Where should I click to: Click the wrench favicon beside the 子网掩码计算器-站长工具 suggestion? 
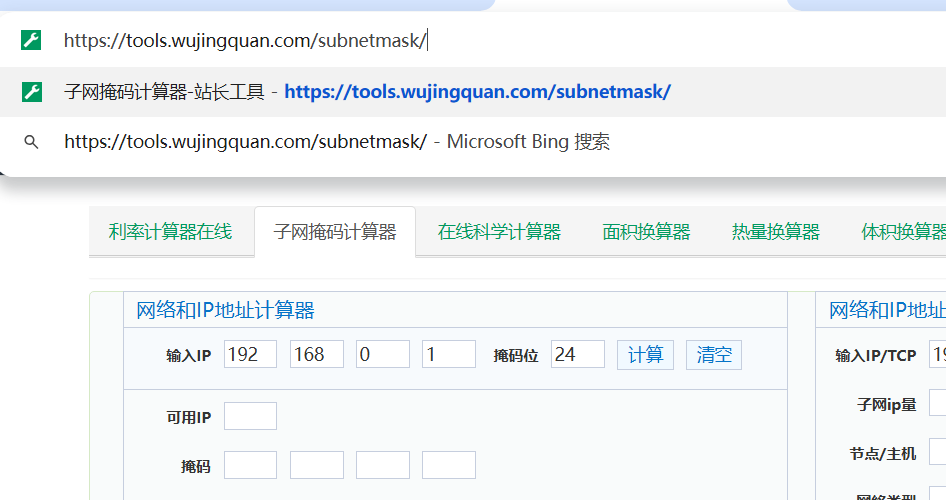(32, 92)
